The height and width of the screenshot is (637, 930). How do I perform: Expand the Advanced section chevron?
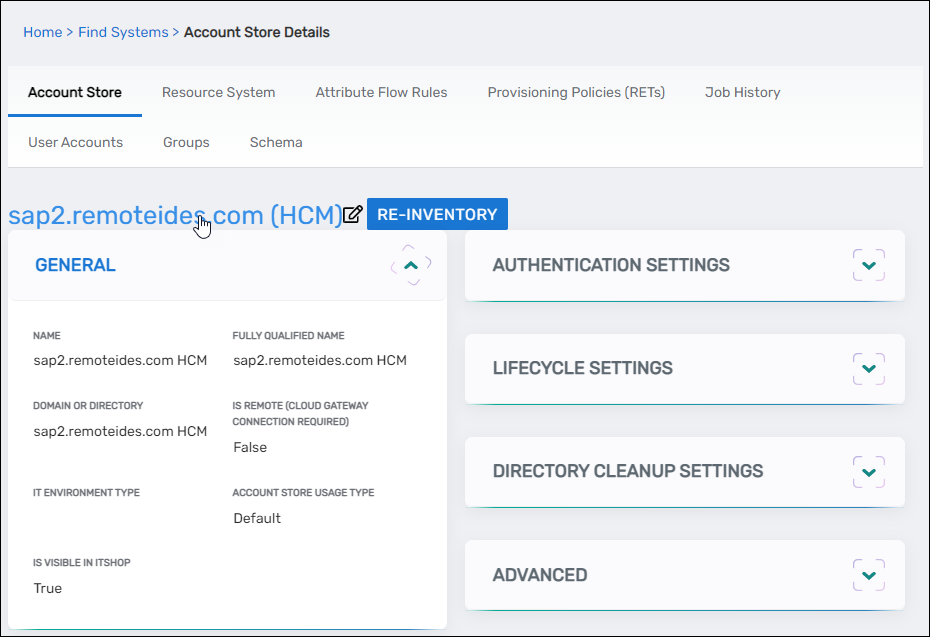[868, 575]
